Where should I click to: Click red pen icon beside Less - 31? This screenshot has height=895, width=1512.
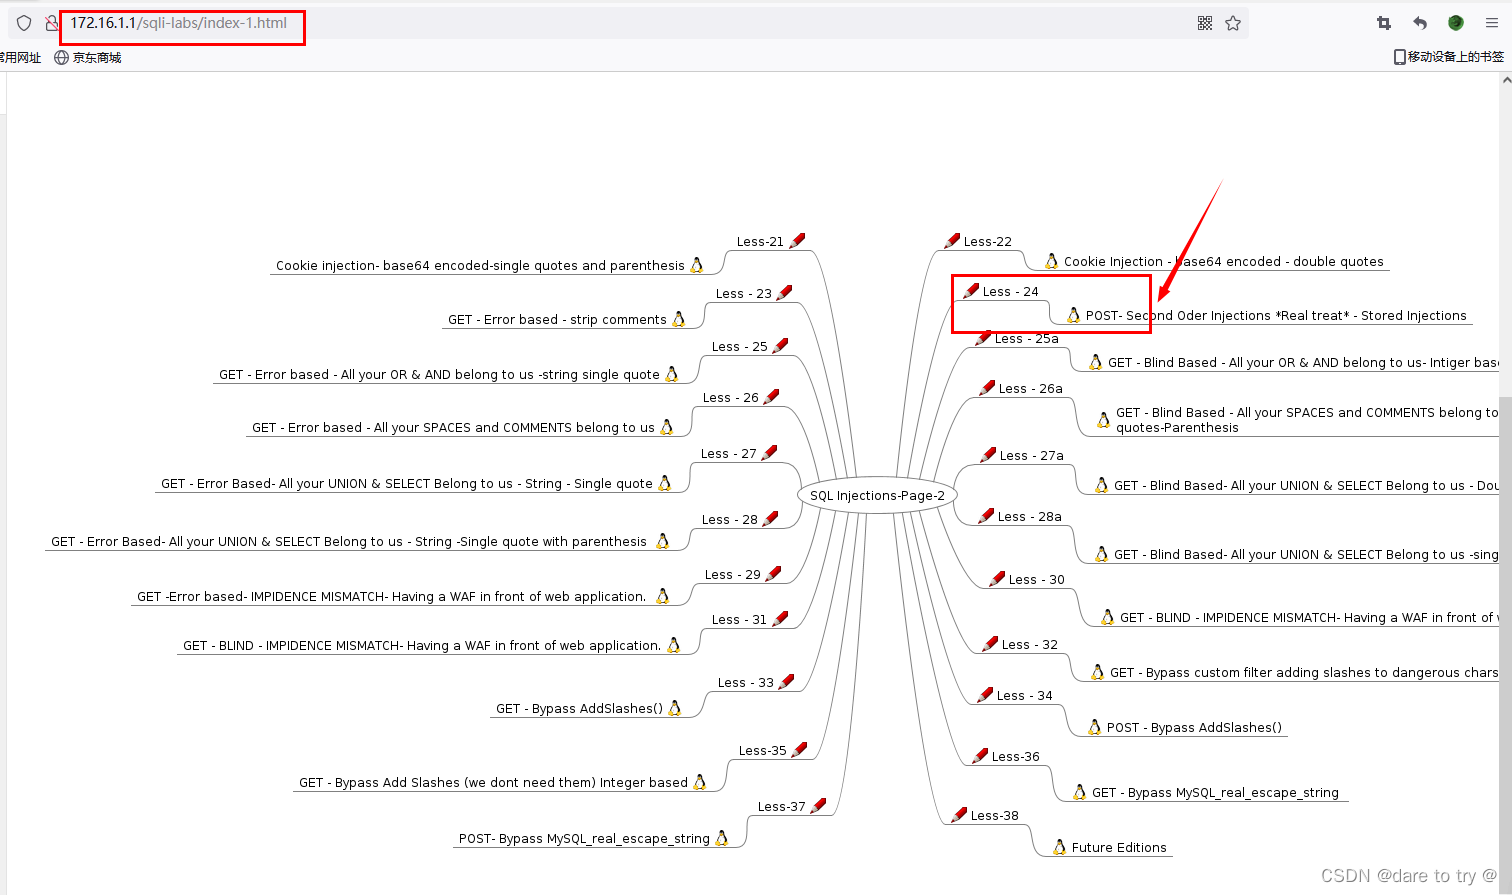pos(780,618)
